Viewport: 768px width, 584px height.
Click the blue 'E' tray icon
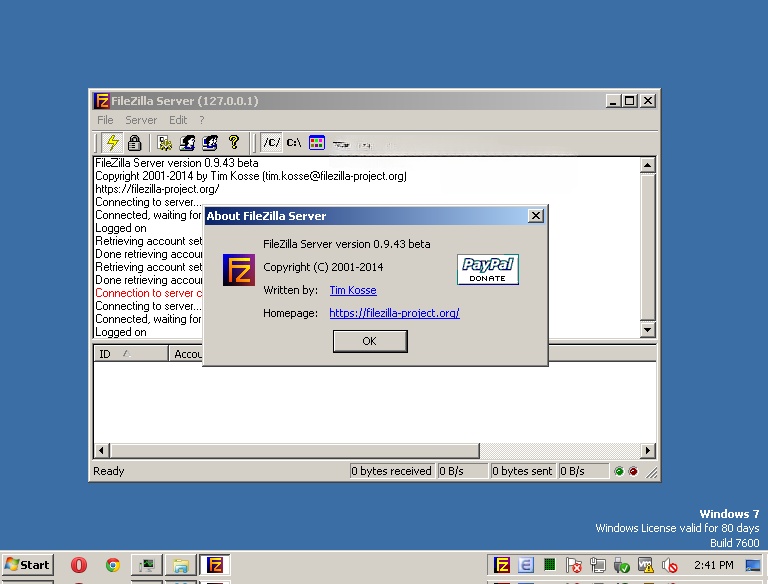coord(526,565)
